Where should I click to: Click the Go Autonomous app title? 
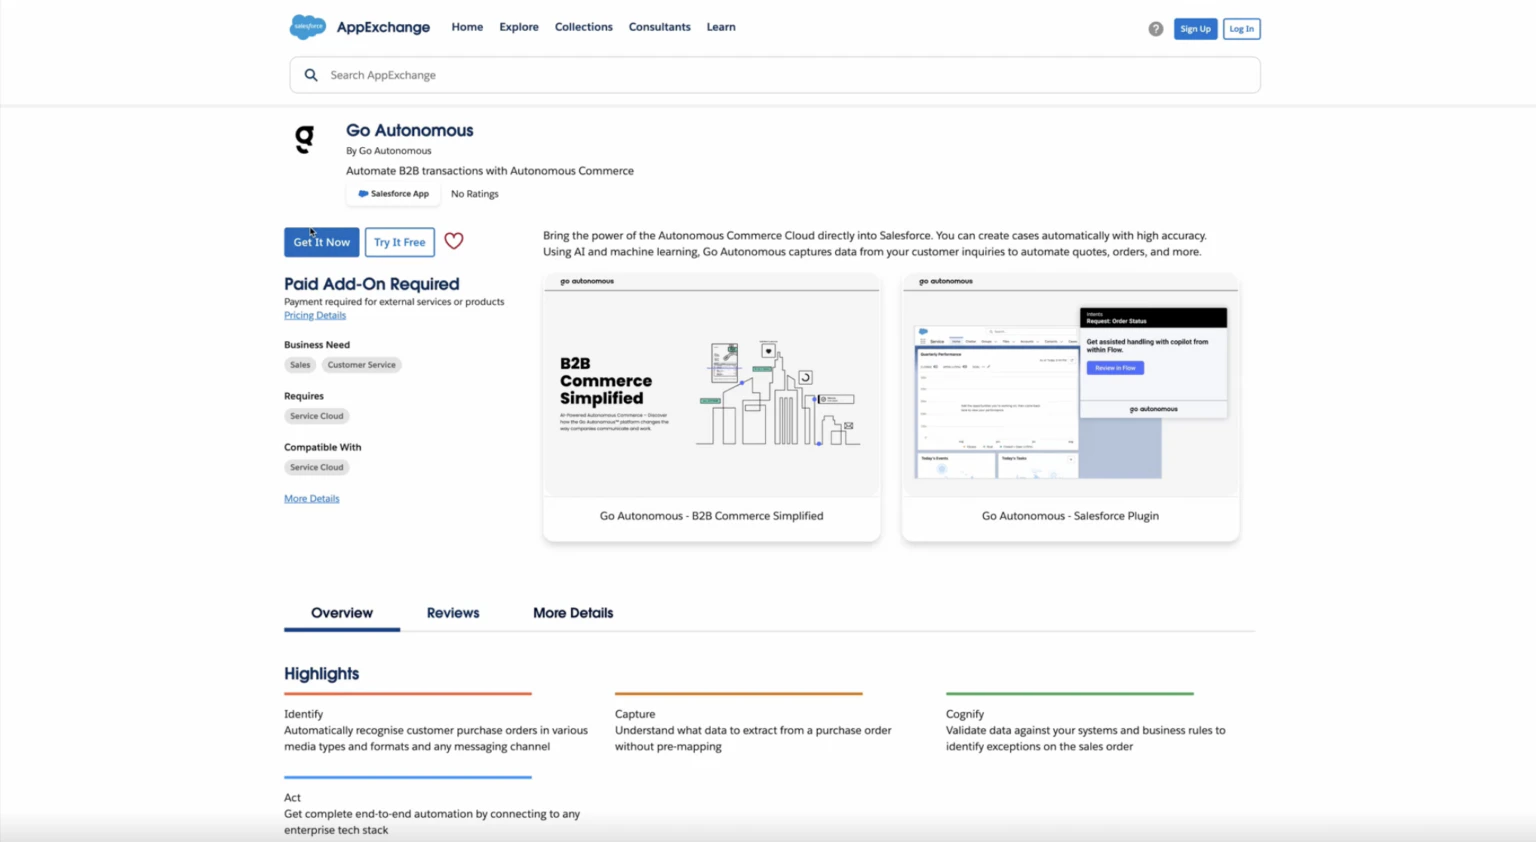click(x=410, y=130)
